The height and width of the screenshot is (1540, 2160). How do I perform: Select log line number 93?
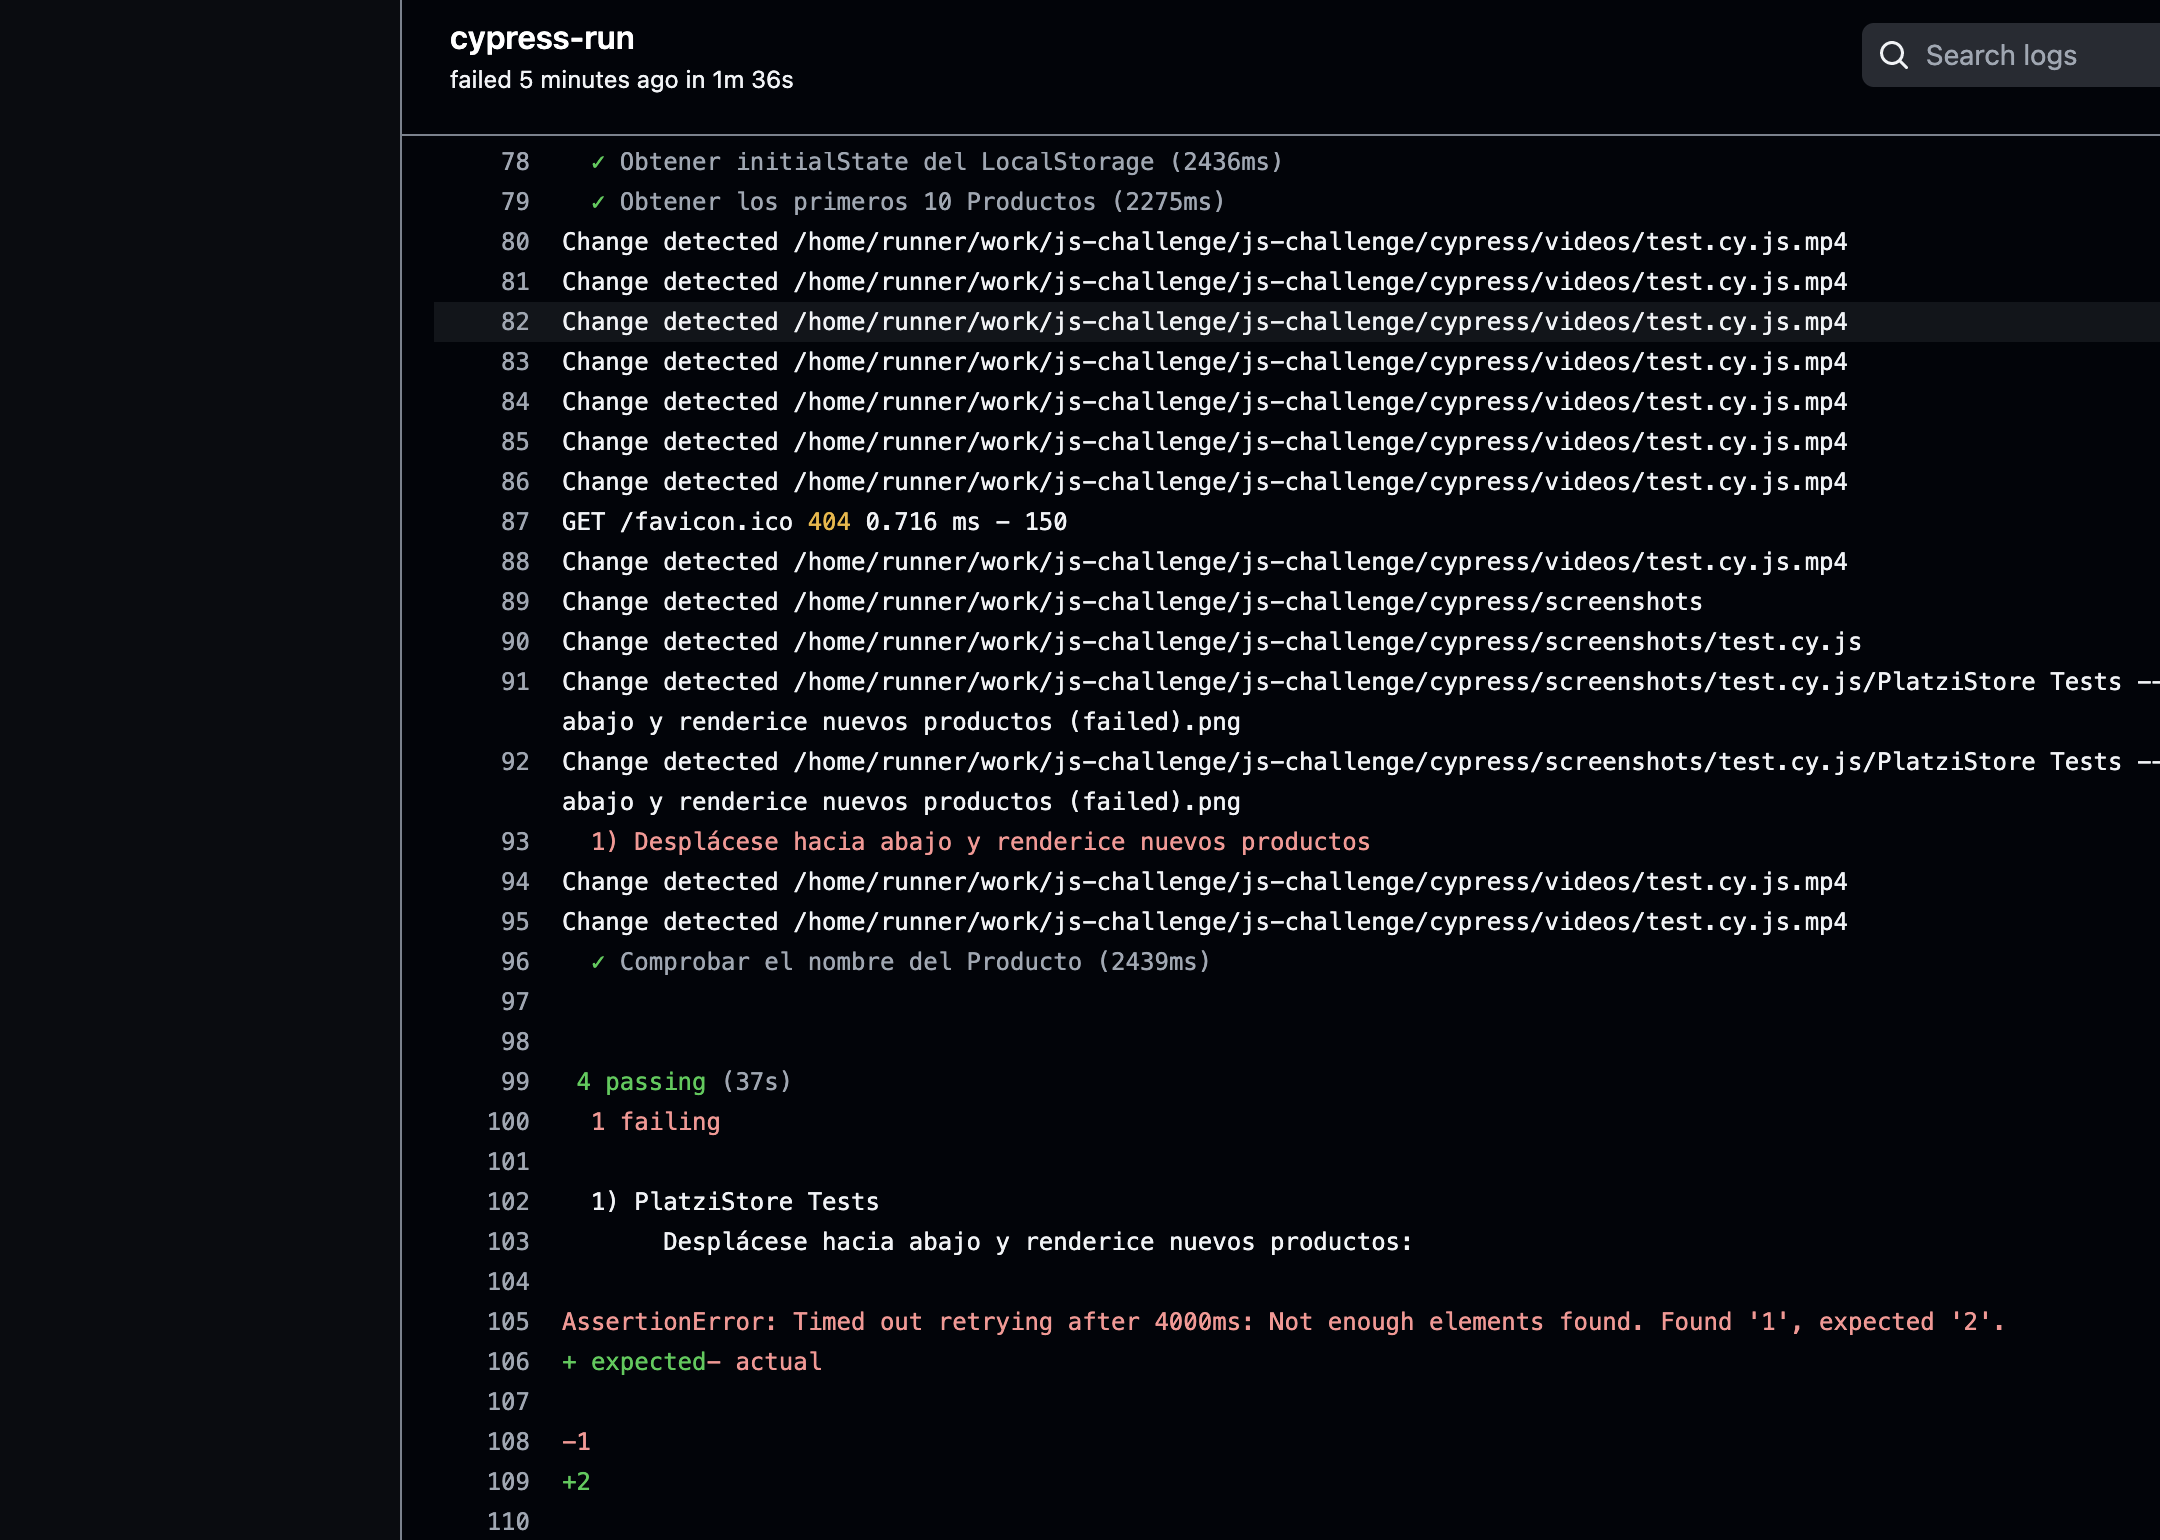[515, 842]
